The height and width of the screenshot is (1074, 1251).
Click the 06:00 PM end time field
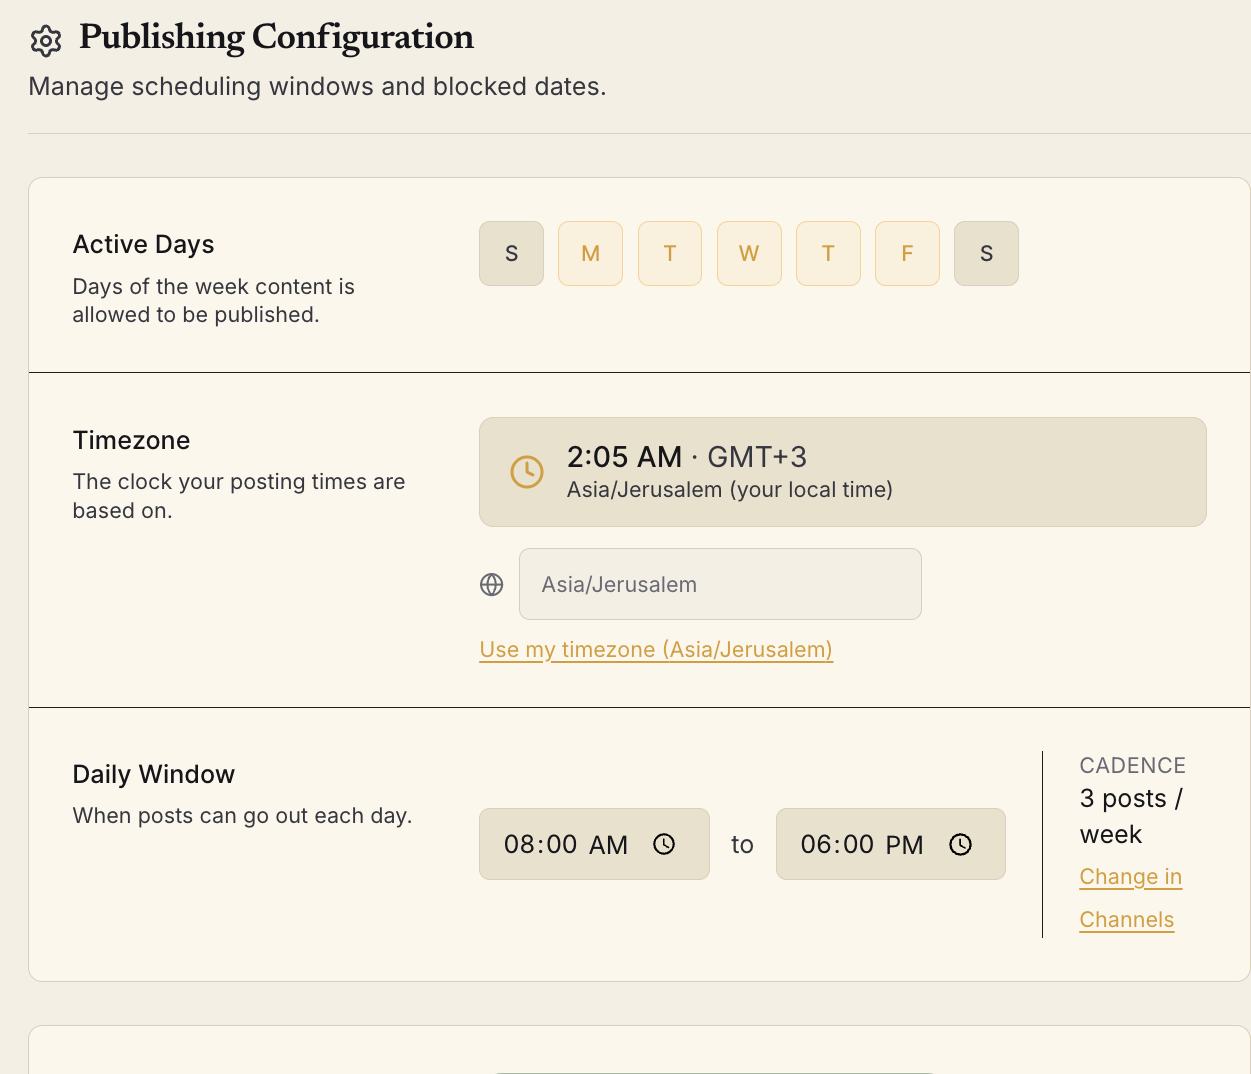(x=890, y=844)
